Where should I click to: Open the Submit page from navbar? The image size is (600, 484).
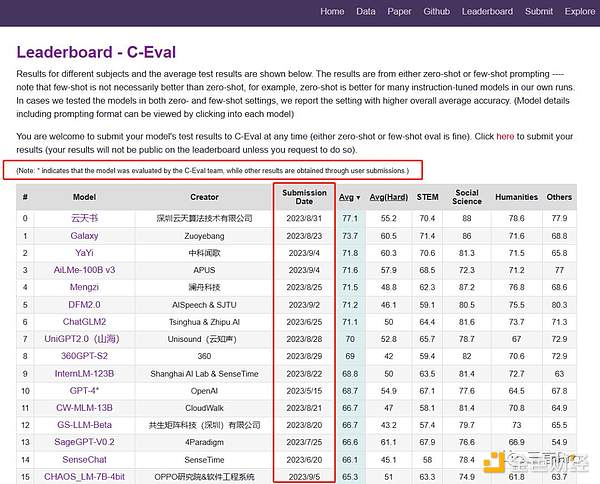(x=538, y=12)
